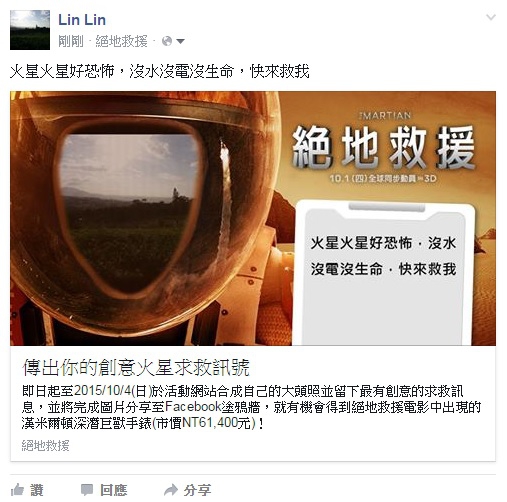Click the post text 火星火星好恐怖
Image resolution: width=507 pixels, height=502 pixels.
[62, 71]
